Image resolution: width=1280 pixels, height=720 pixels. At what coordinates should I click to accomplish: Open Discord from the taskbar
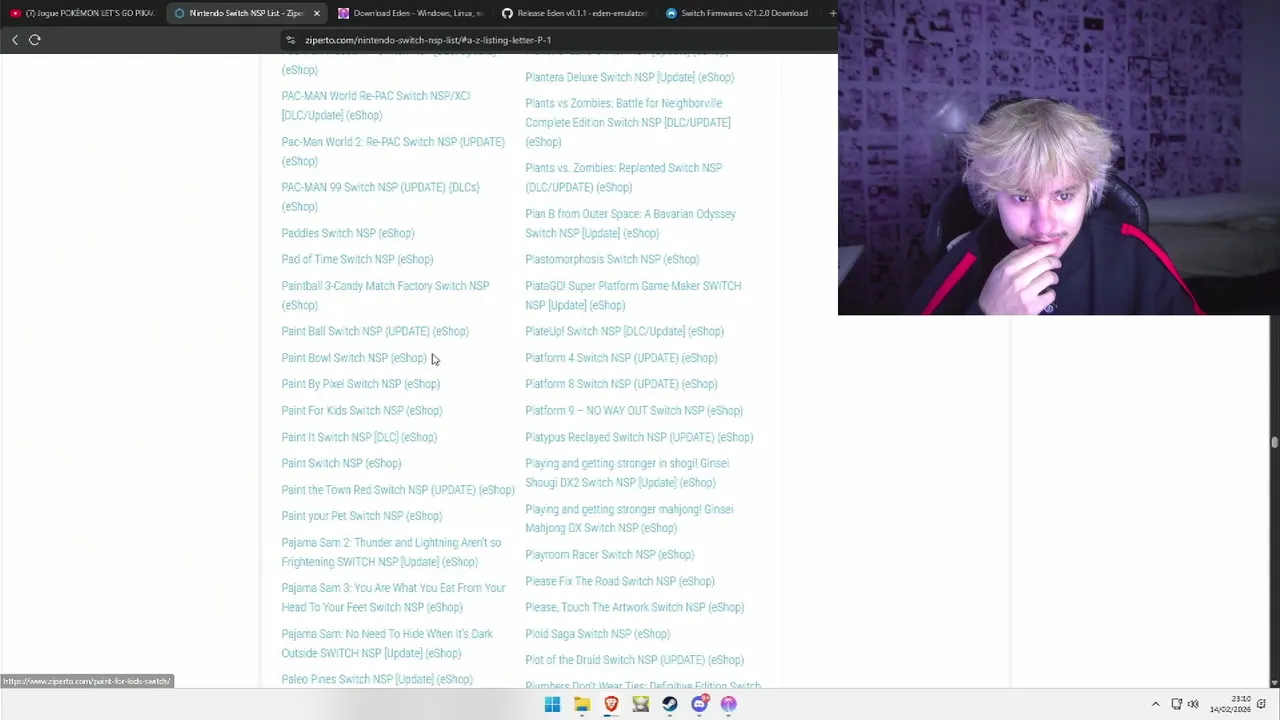(x=700, y=704)
